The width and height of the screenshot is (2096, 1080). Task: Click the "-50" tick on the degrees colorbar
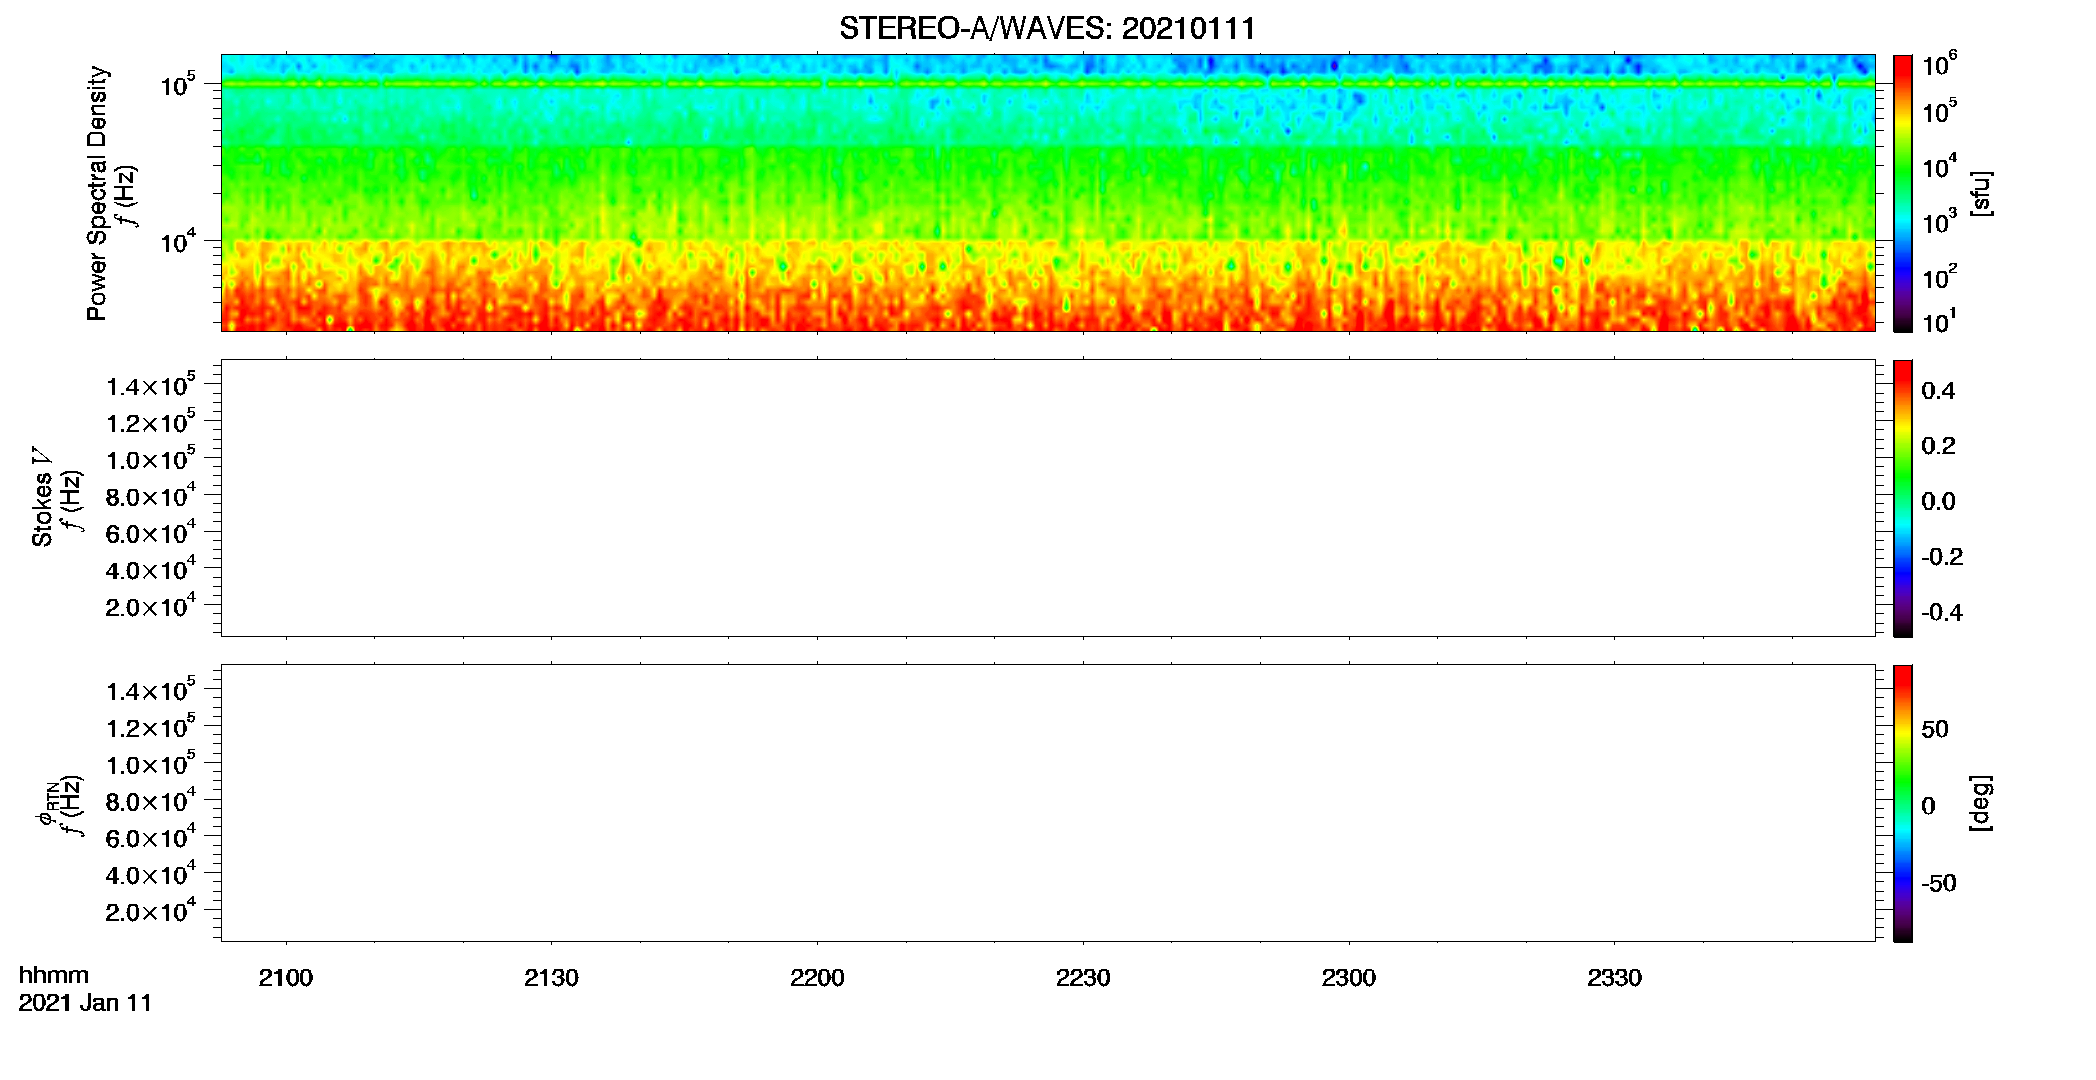(x=1939, y=884)
